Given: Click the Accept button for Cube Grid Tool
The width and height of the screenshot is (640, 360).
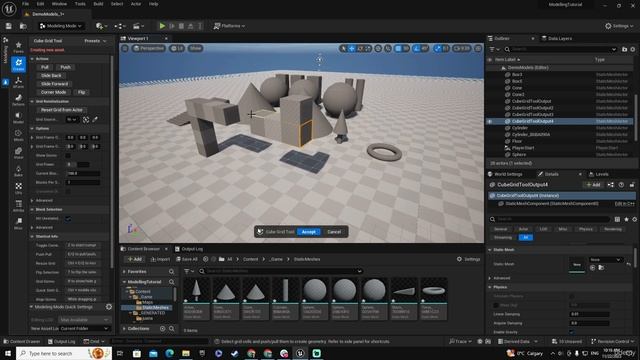Looking at the screenshot, I should (309, 232).
